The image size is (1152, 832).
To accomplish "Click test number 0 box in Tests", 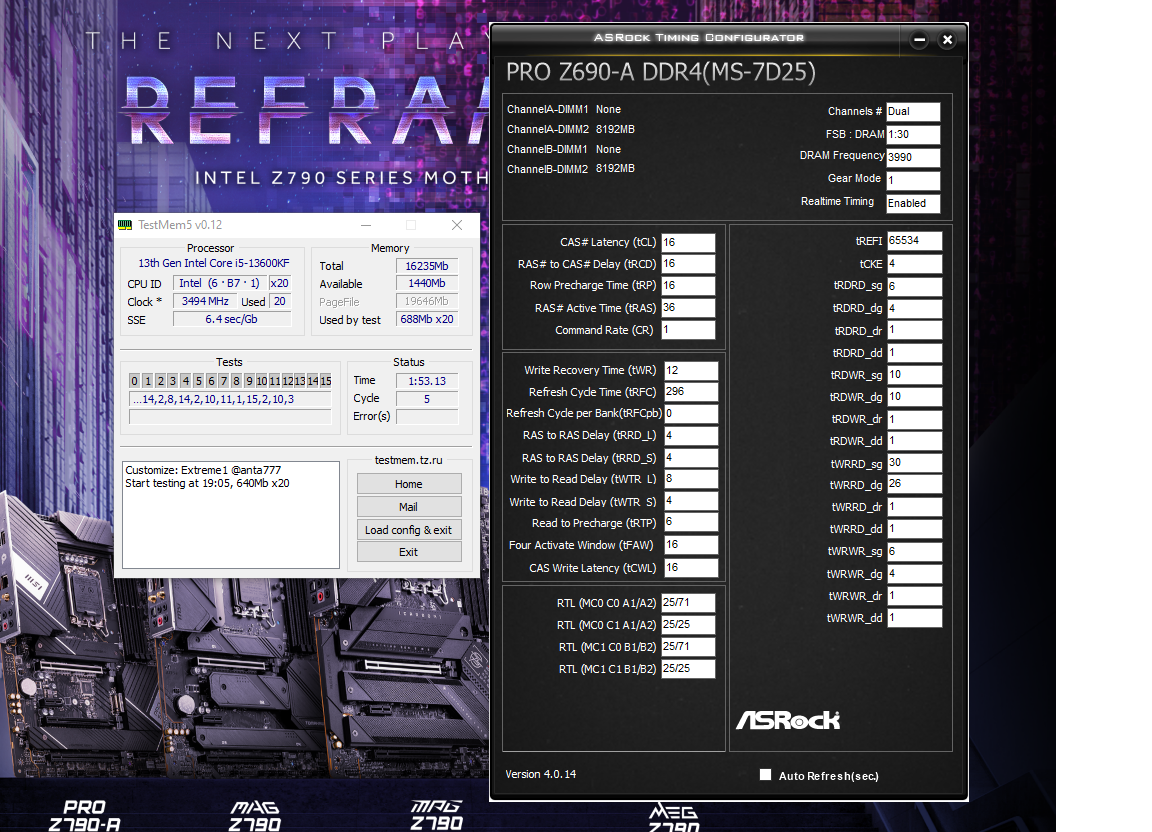I will [134, 381].
